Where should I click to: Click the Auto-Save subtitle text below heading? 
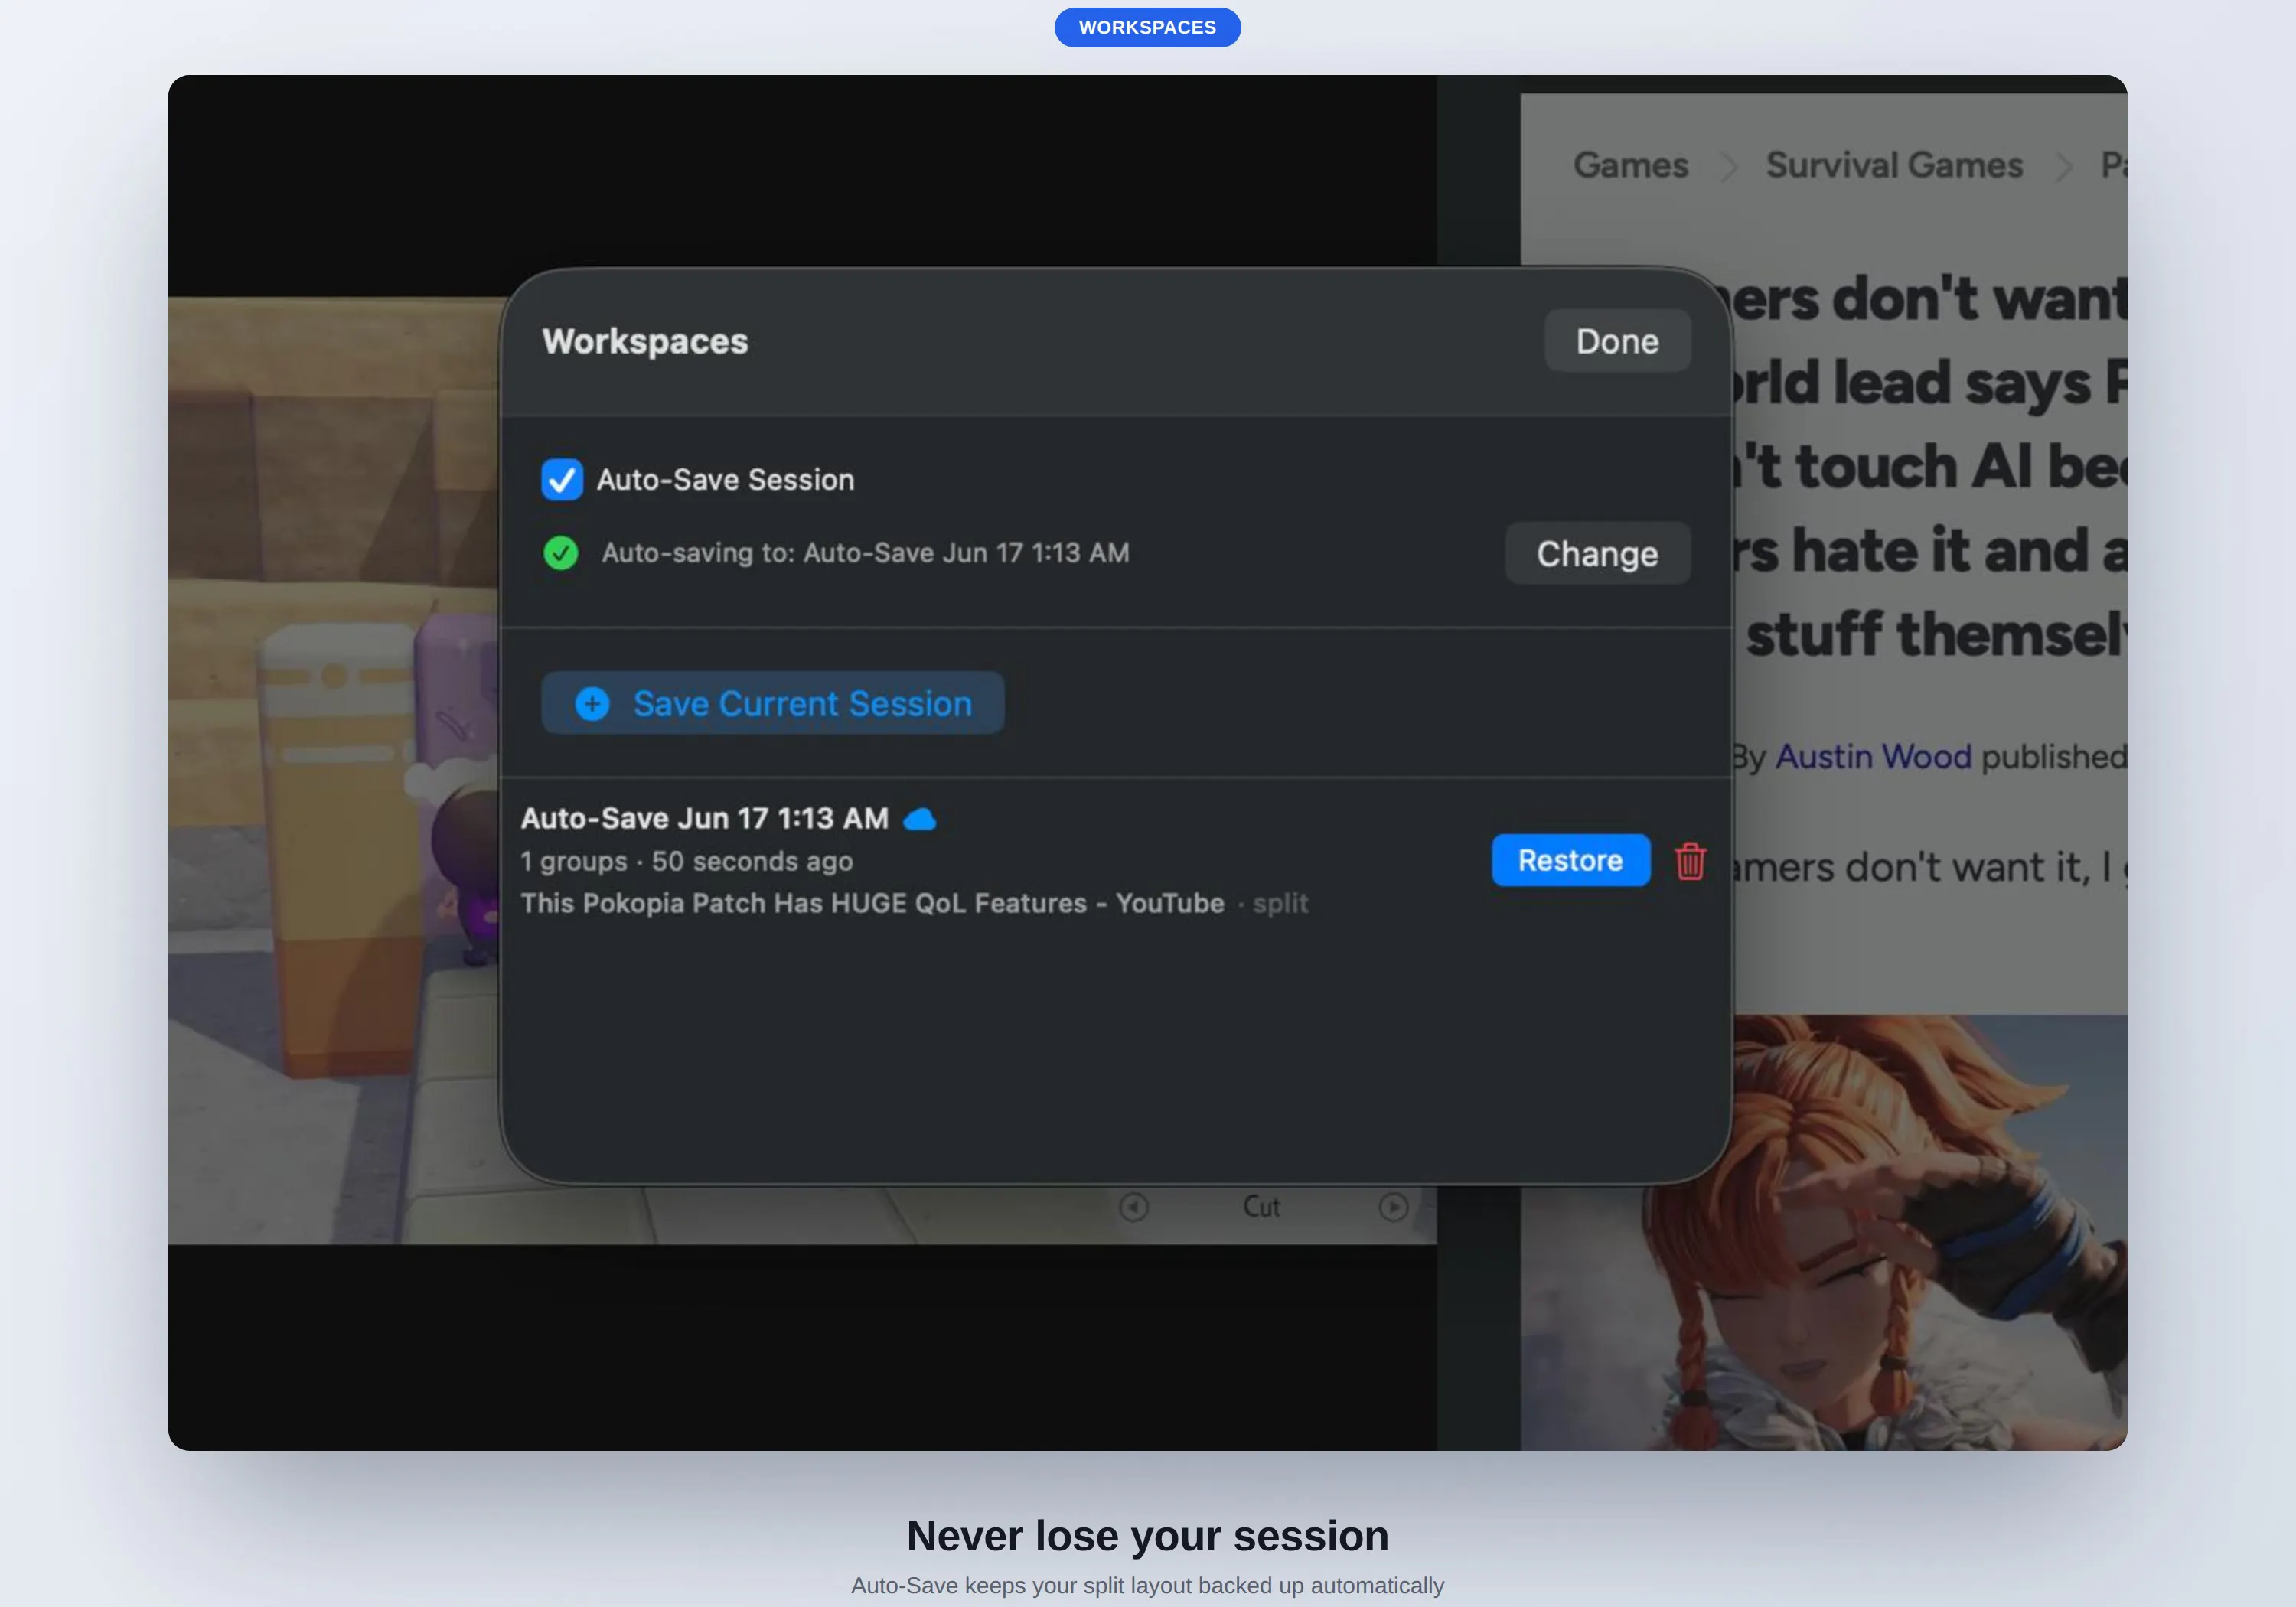pos(1147,1586)
